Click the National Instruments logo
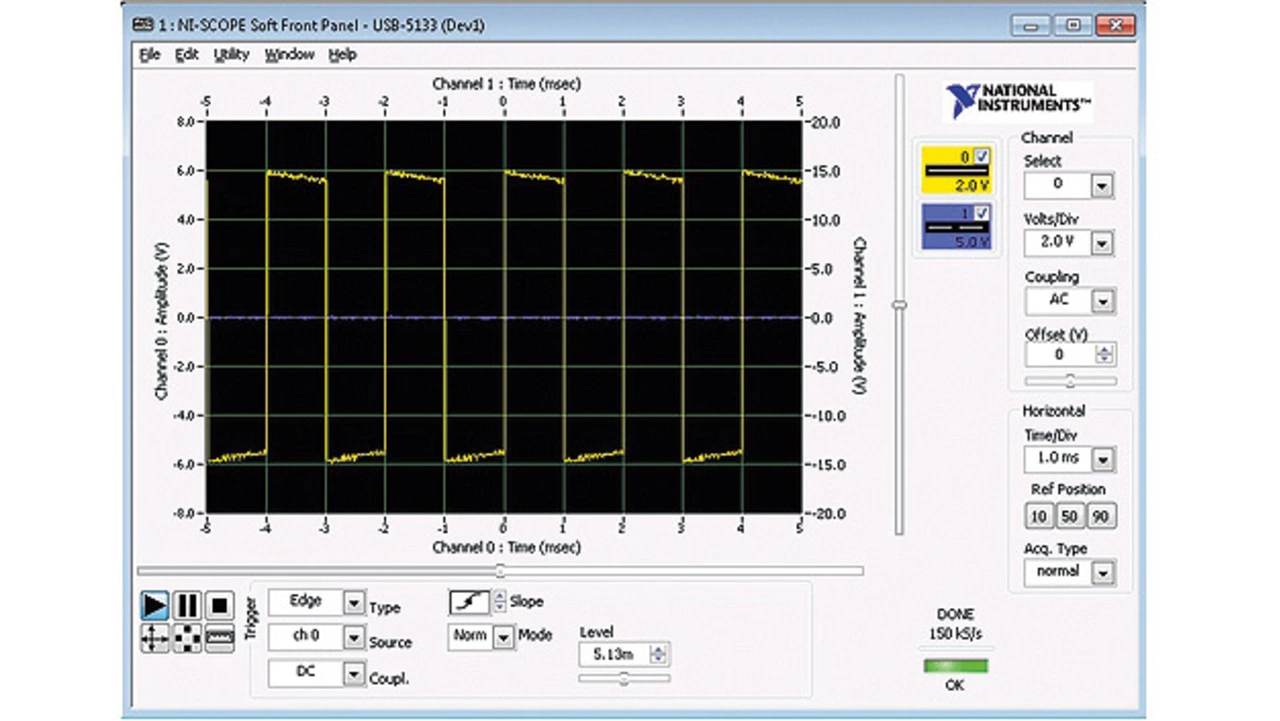 point(1018,99)
